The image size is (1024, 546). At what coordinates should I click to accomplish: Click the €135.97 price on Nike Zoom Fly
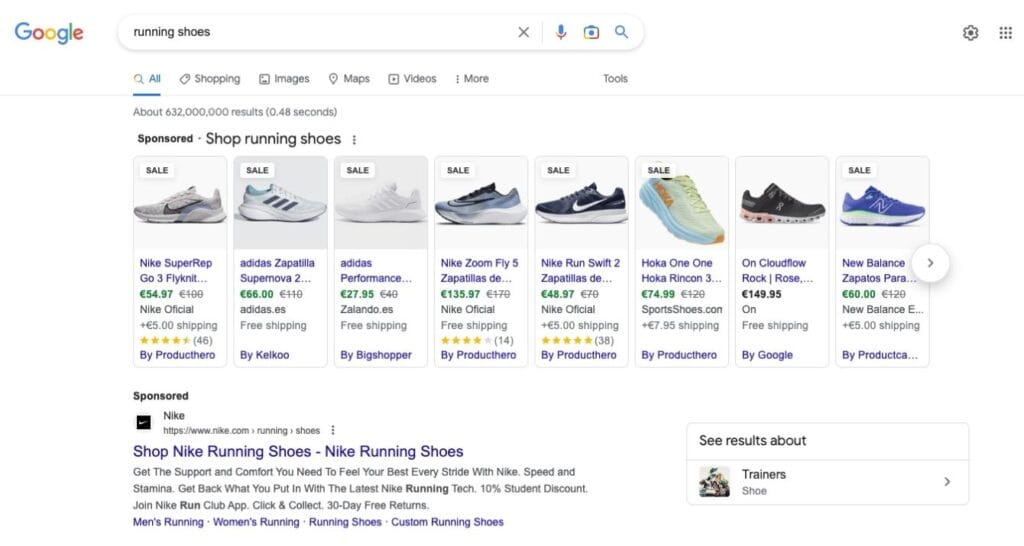pos(460,295)
